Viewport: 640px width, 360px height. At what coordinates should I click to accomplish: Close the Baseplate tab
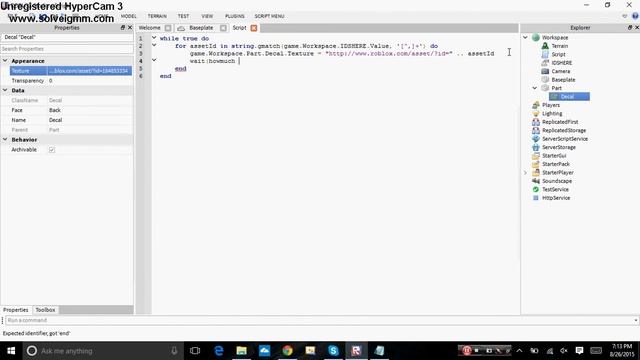[x=223, y=28]
